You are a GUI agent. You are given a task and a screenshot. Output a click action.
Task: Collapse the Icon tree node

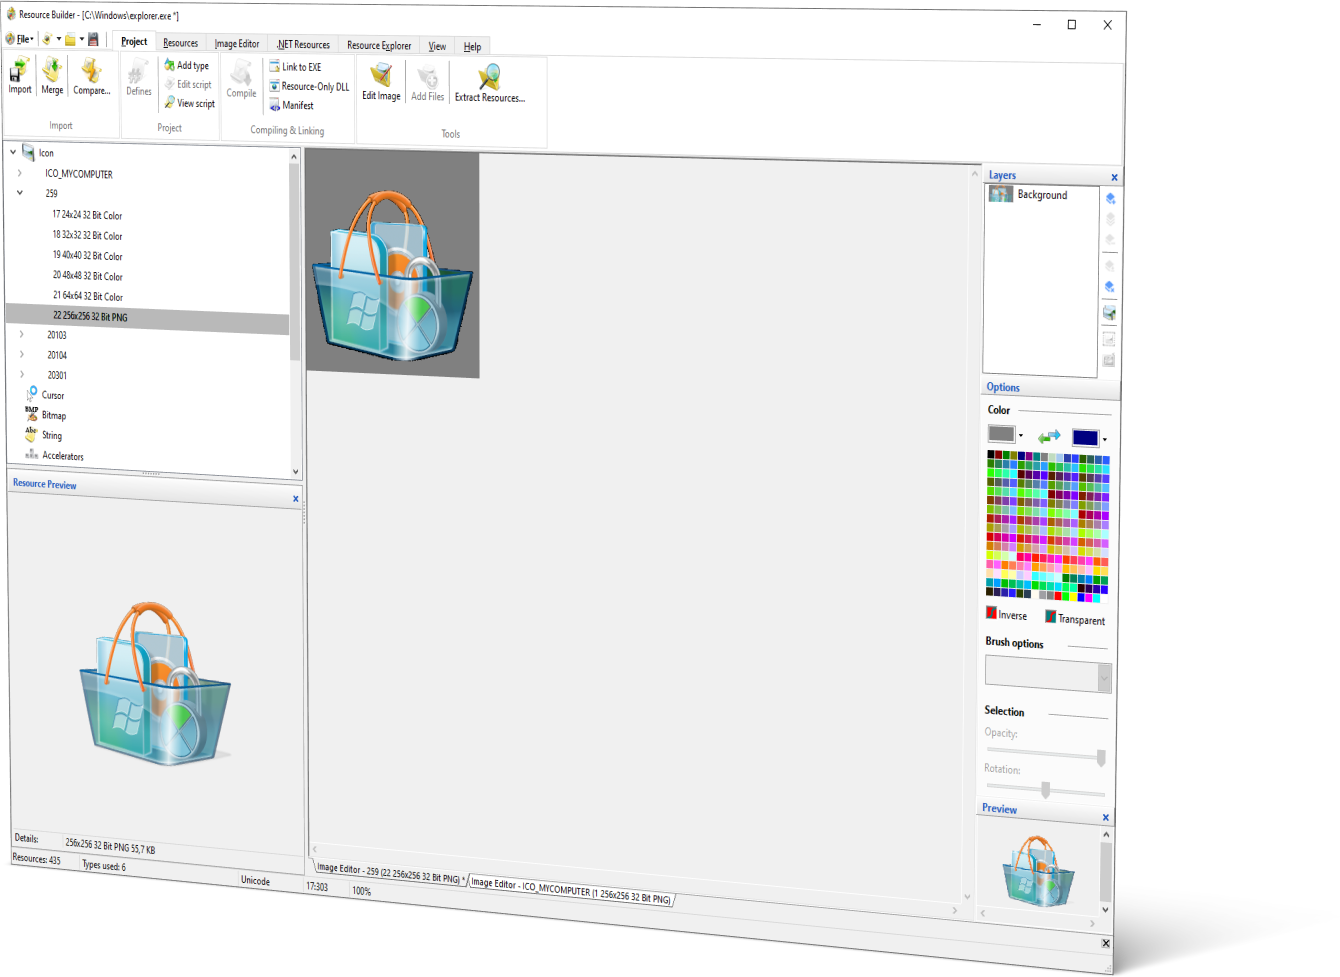tap(13, 152)
